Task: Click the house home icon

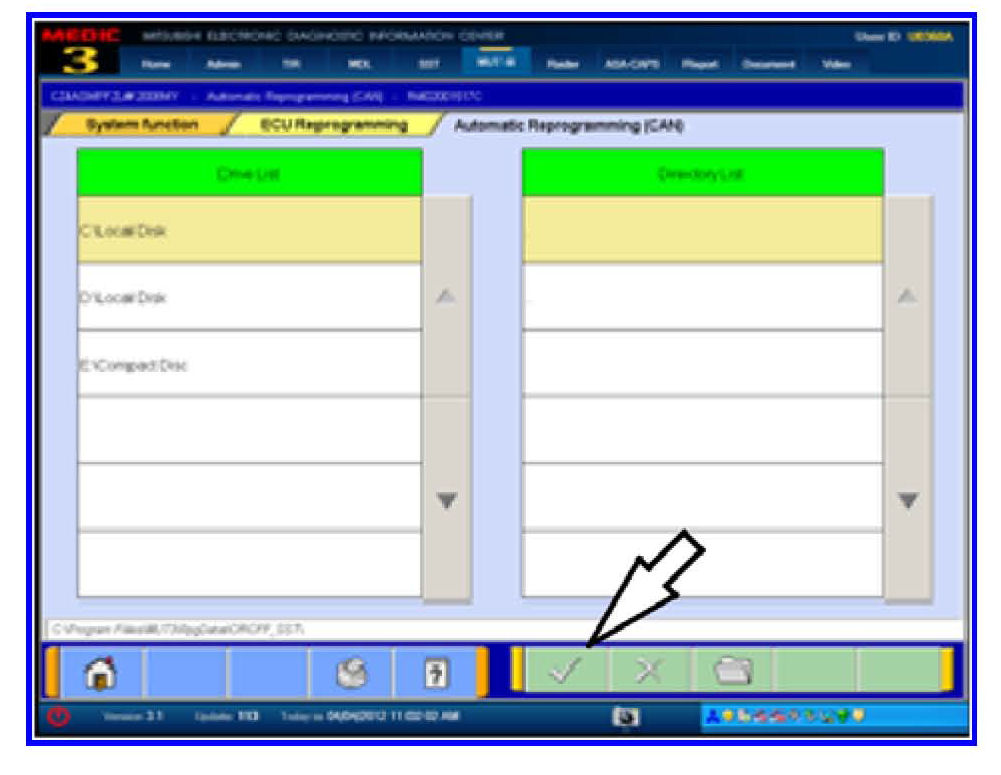Action: point(104,671)
